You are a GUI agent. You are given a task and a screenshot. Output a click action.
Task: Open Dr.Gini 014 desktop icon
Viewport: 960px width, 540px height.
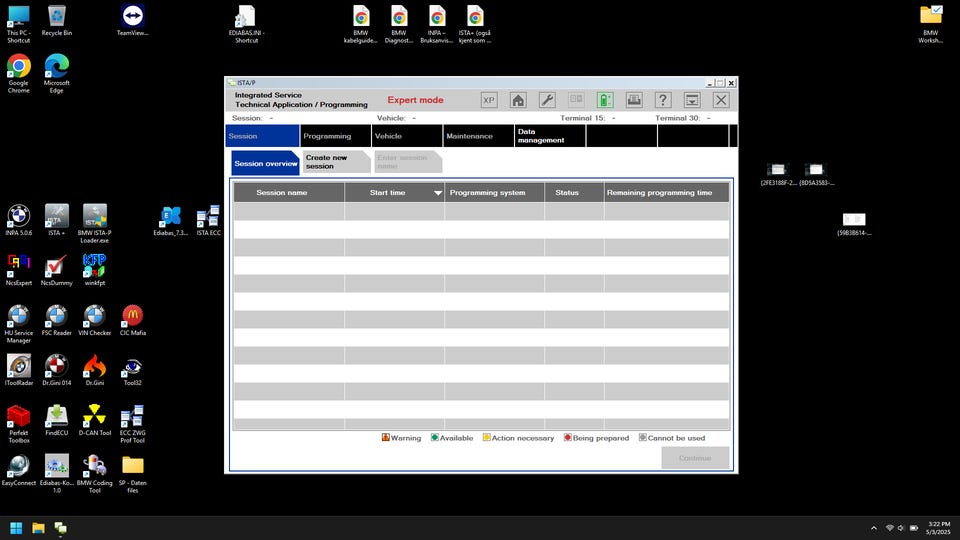tap(56, 370)
